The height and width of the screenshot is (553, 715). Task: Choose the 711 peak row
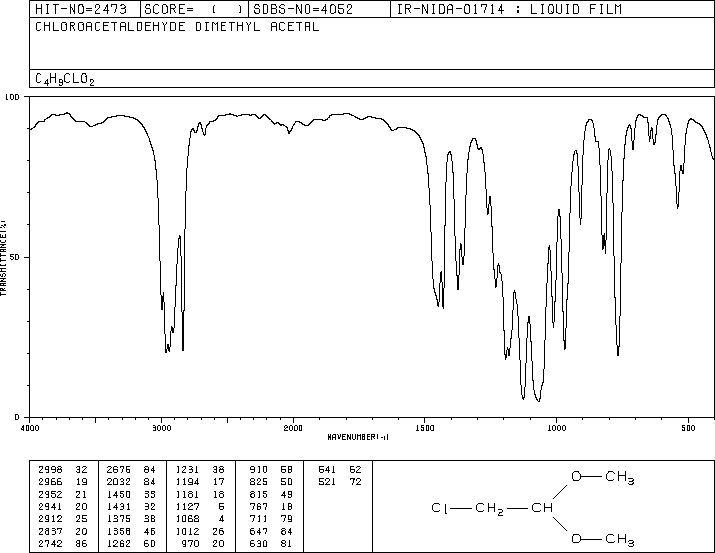click(x=271, y=519)
